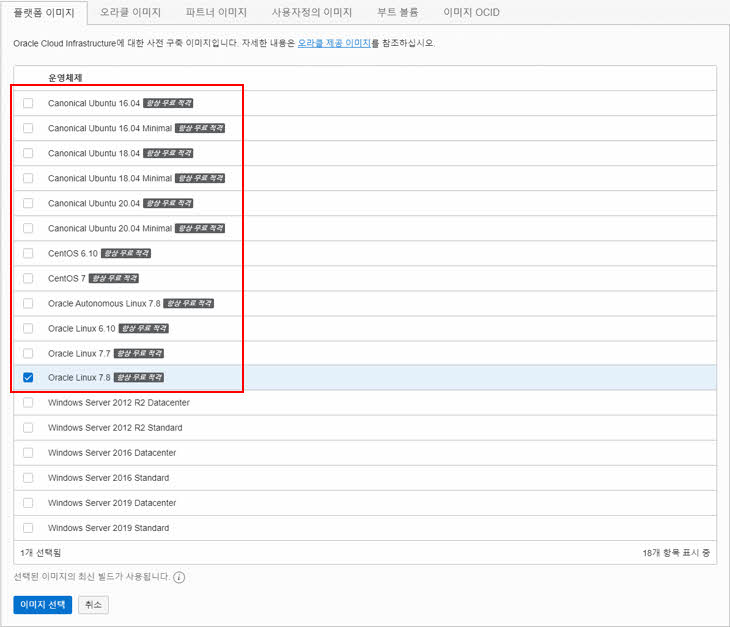Check Windows Server 2019 Standard checkbox

[28, 528]
